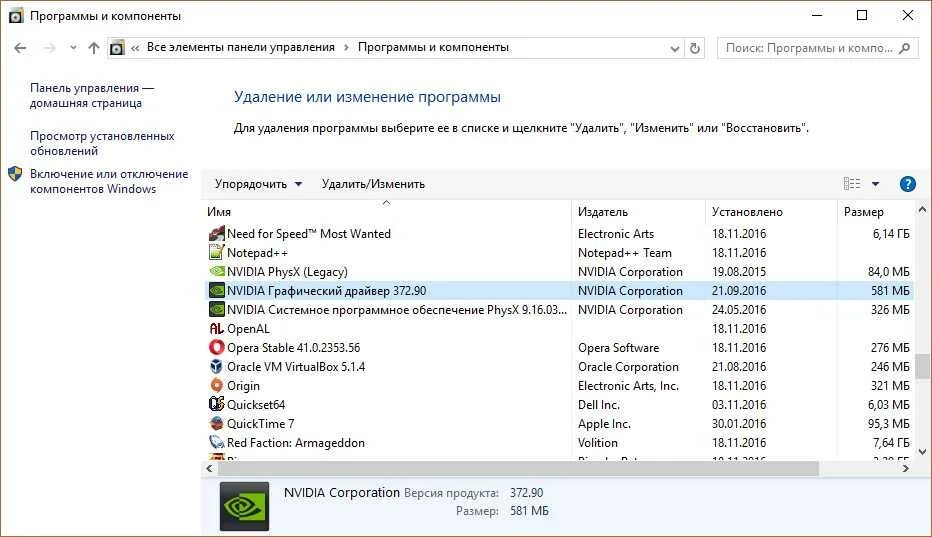Click the 6,14 ГБ size cell
The height and width of the screenshot is (537, 932).
(x=891, y=234)
